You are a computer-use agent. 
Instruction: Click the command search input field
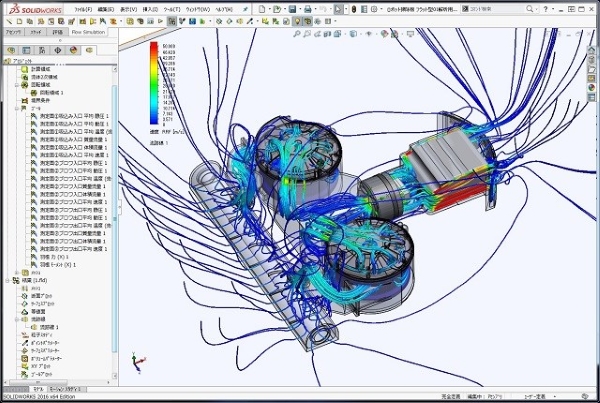tap(490, 8)
